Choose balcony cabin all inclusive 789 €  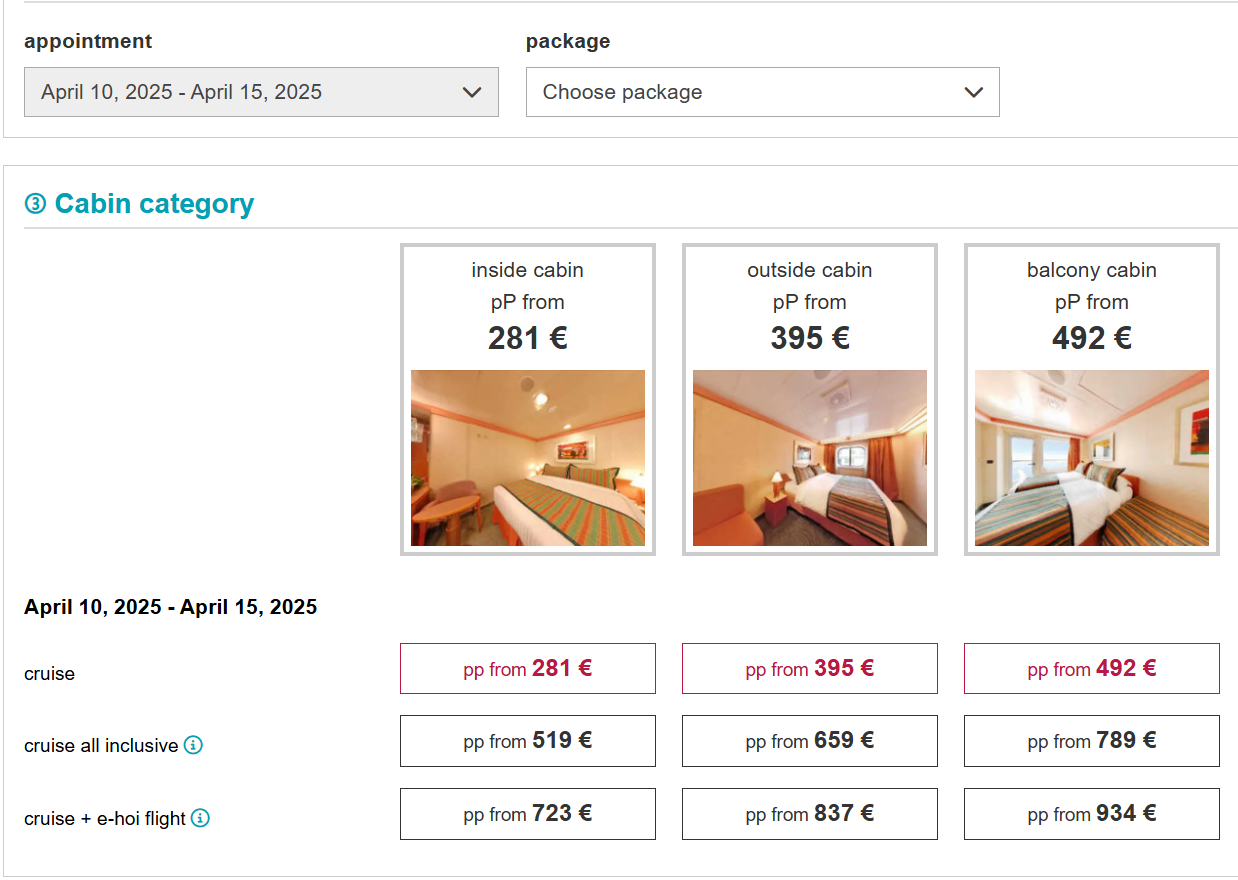tap(1092, 741)
